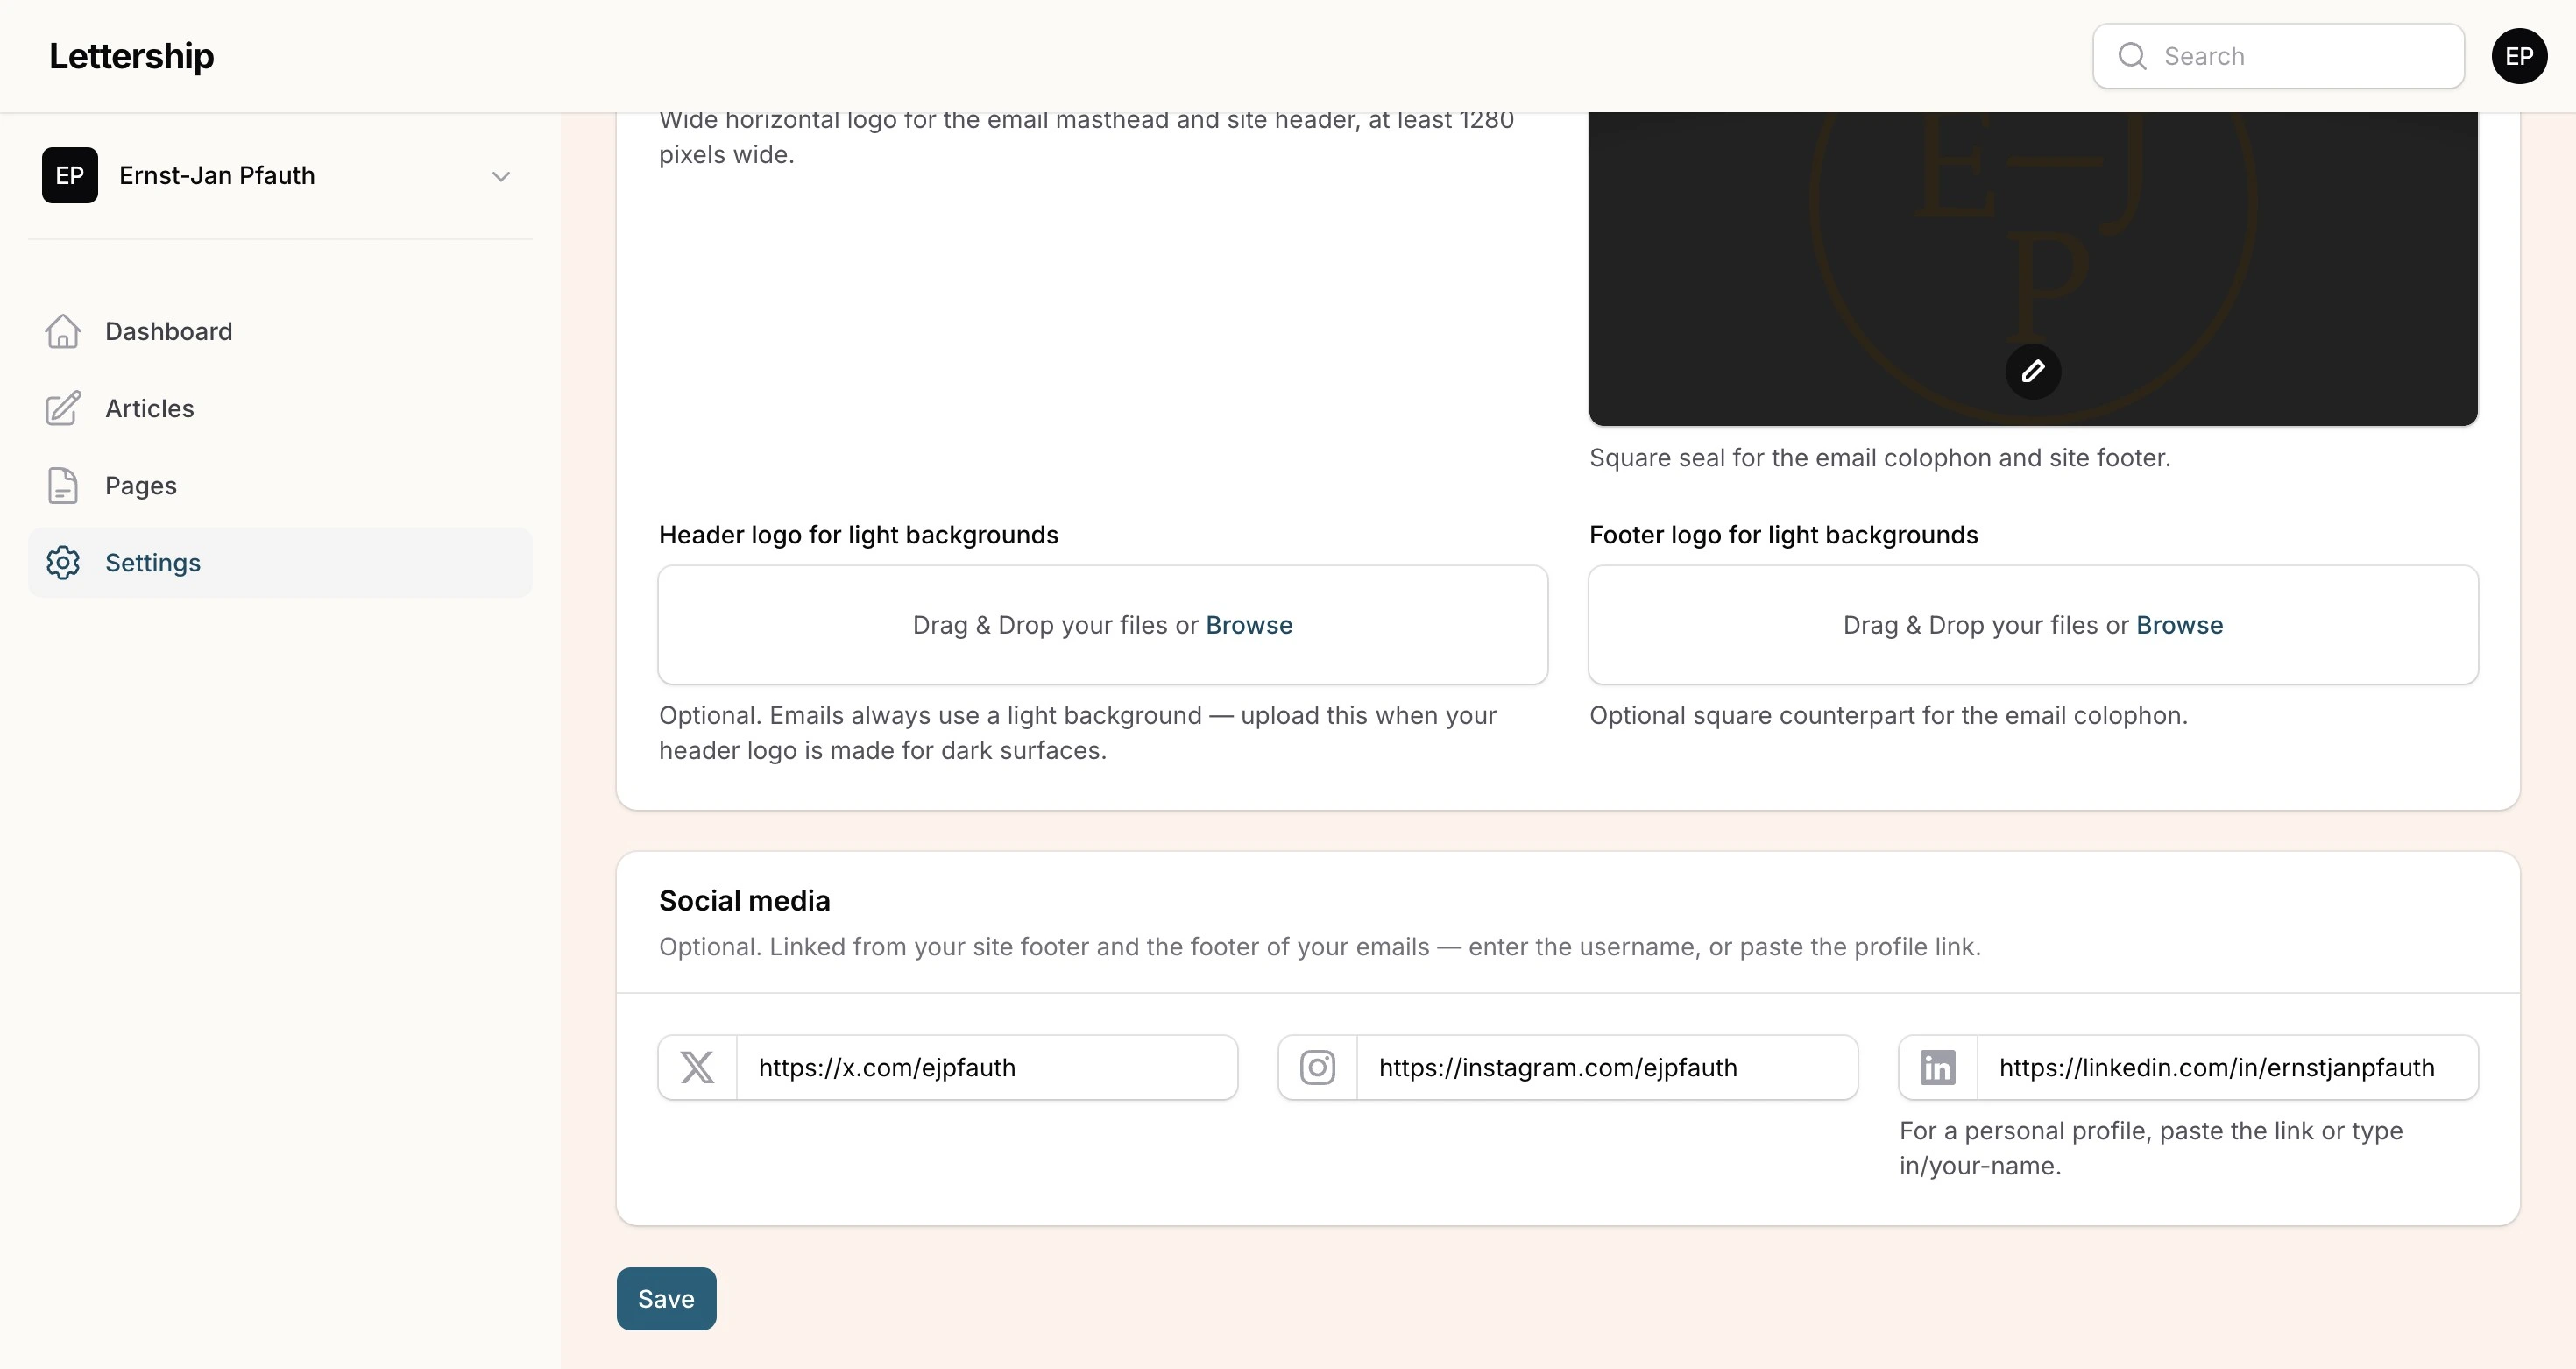Click 'Optional square counterpart' helper text
Image resolution: width=2576 pixels, height=1369 pixels.
tap(1888, 715)
